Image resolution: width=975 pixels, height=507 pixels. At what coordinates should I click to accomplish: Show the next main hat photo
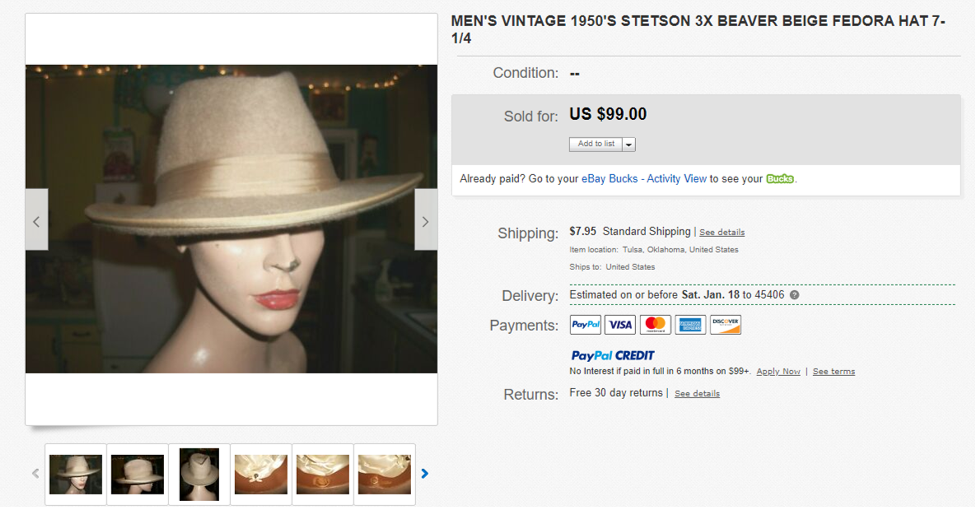point(426,220)
